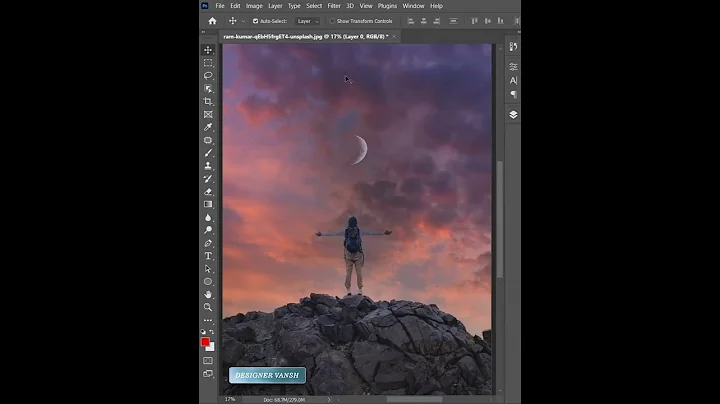This screenshot has height=404, width=720.
Task: Open the Window menu
Action: 413,6
